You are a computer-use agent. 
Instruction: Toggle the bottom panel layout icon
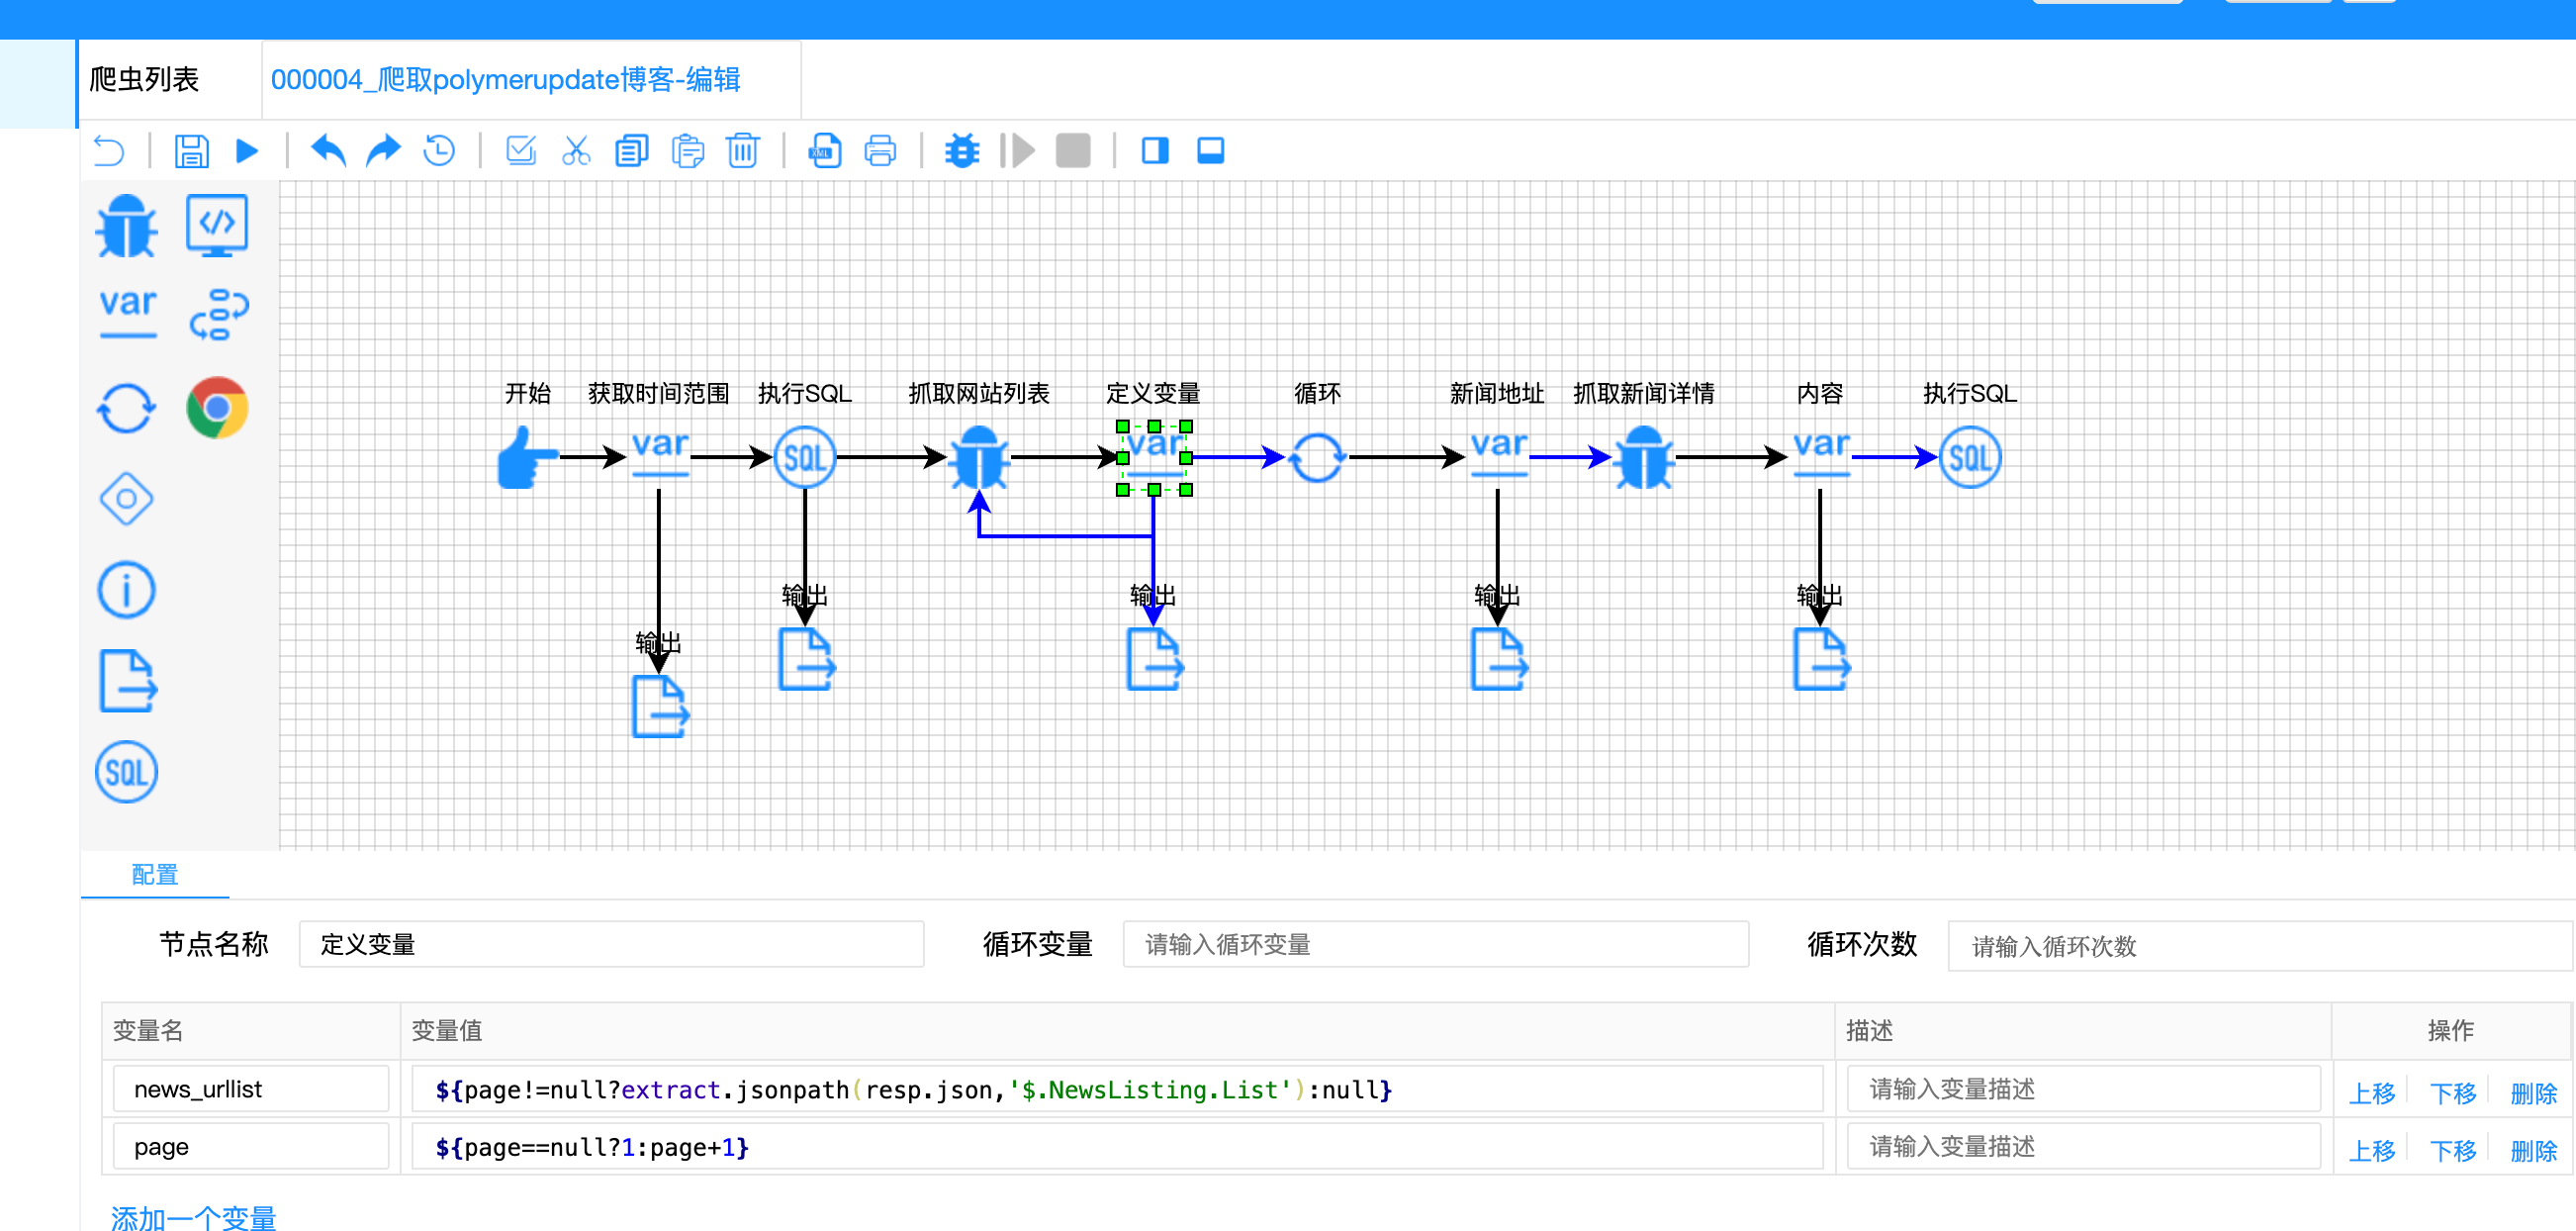click(1210, 151)
